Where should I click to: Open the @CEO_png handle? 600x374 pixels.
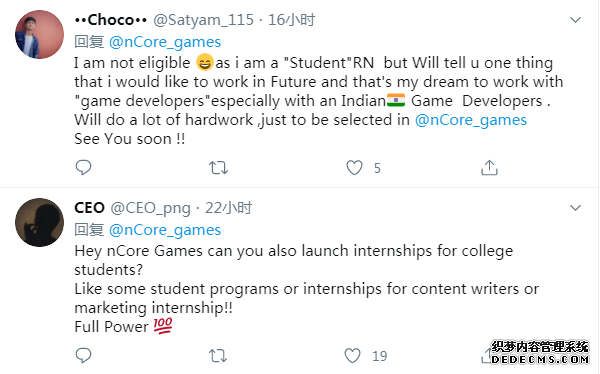pos(150,208)
